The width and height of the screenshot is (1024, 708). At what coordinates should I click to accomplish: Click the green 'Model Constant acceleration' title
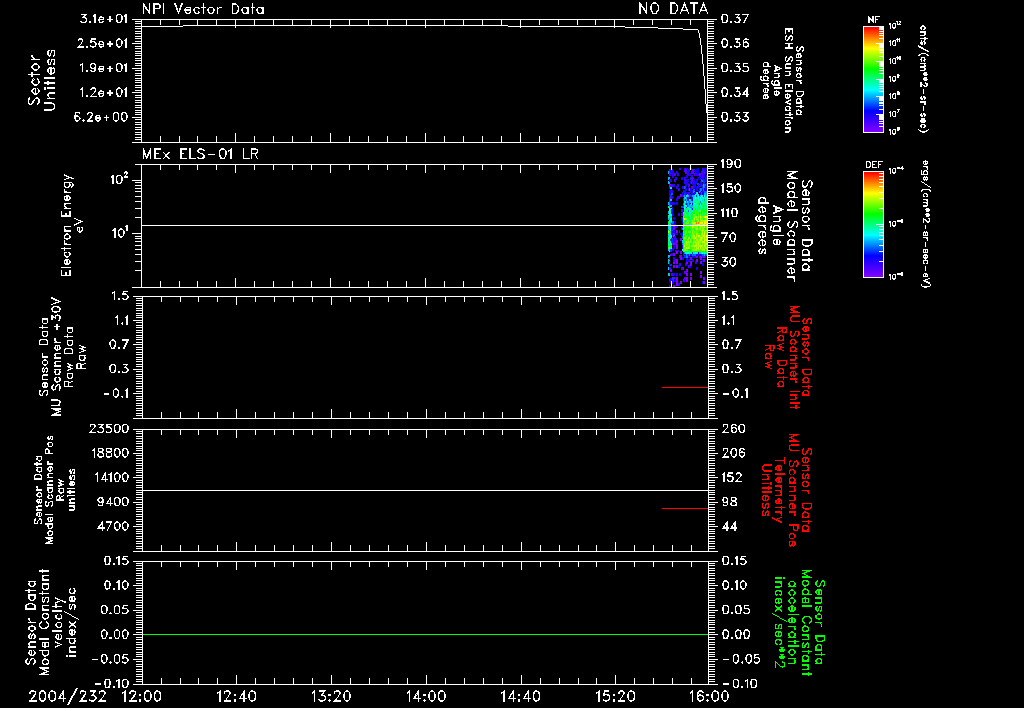[799, 623]
